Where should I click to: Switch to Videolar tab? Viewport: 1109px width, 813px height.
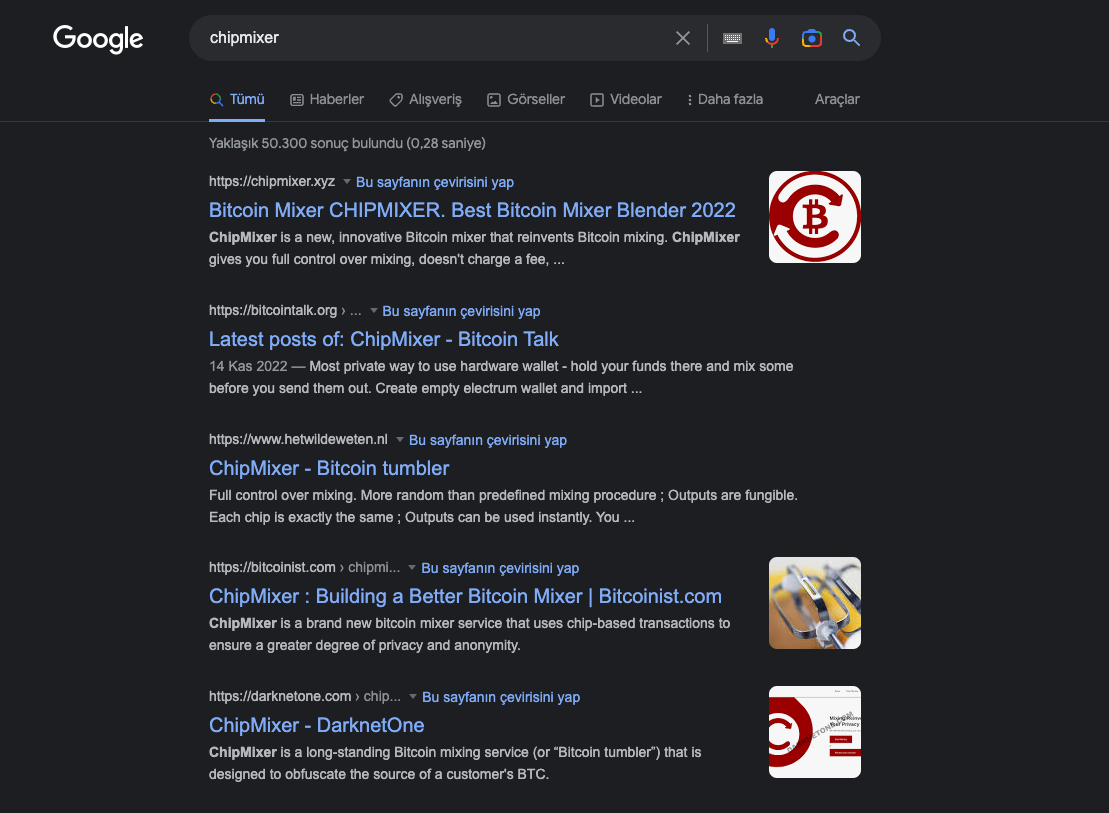pyautogui.click(x=626, y=100)
